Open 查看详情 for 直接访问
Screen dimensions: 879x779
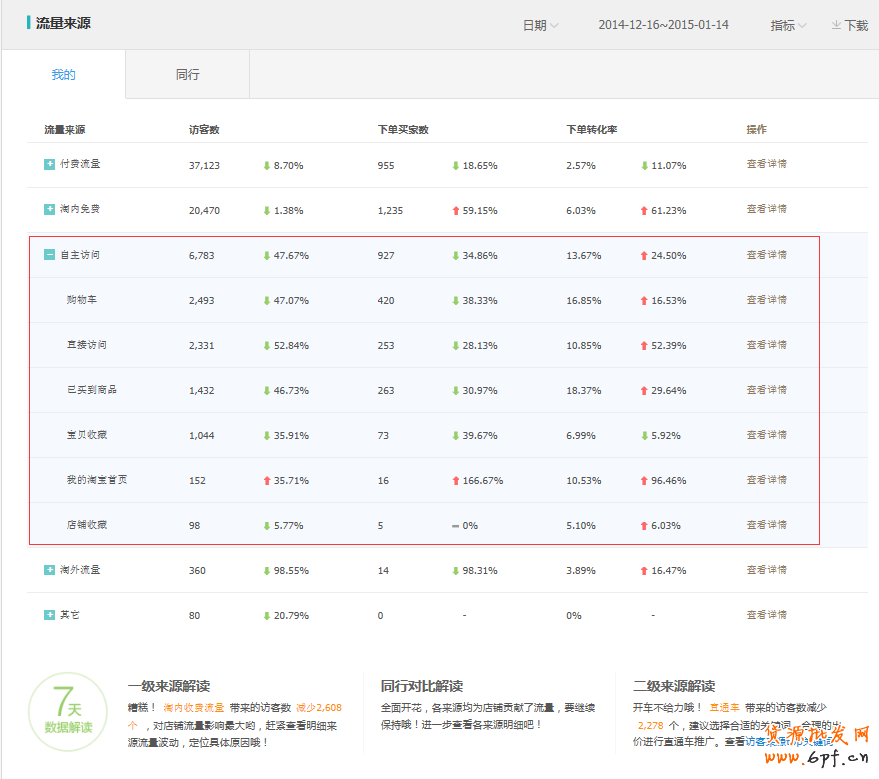pos(766,345)
